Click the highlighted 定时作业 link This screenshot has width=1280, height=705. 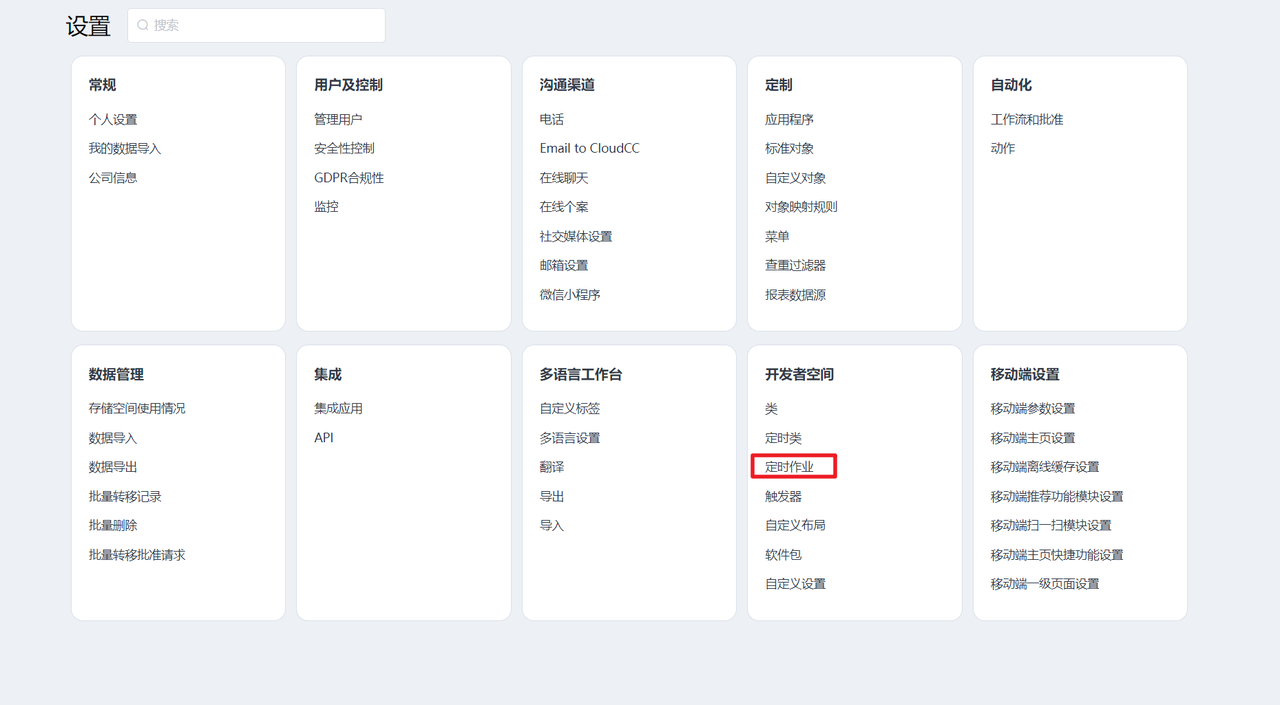coord(790,467)
